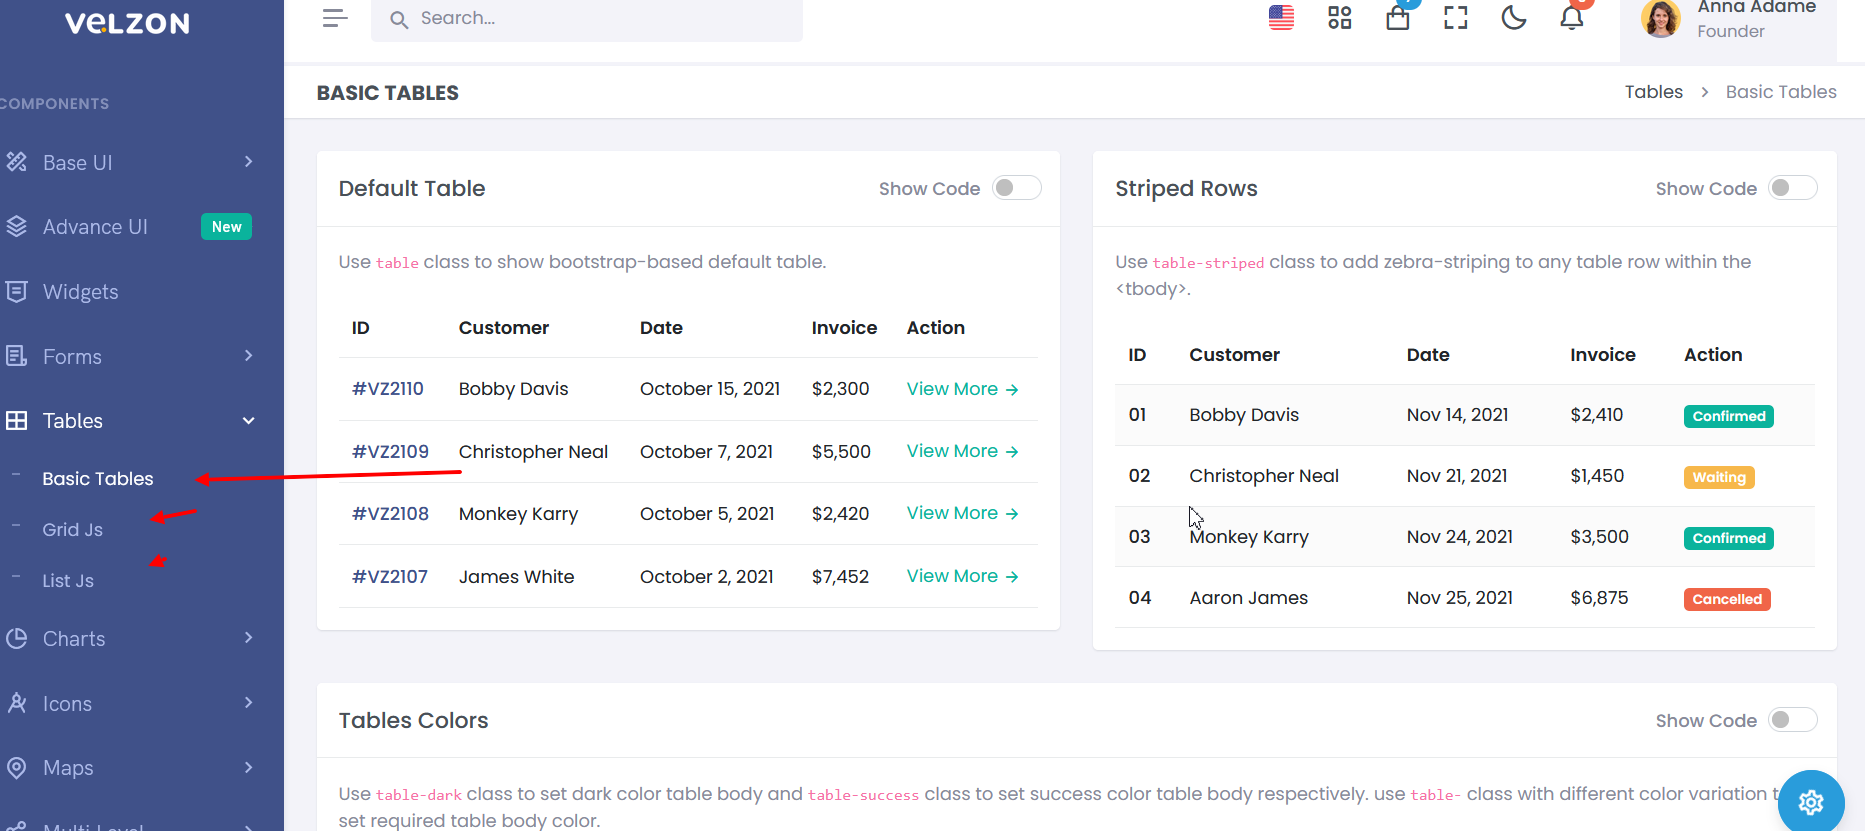Click the green Confirmed badge for Bobby Davis
The image size is (1865, 831).
[1728, 416]
